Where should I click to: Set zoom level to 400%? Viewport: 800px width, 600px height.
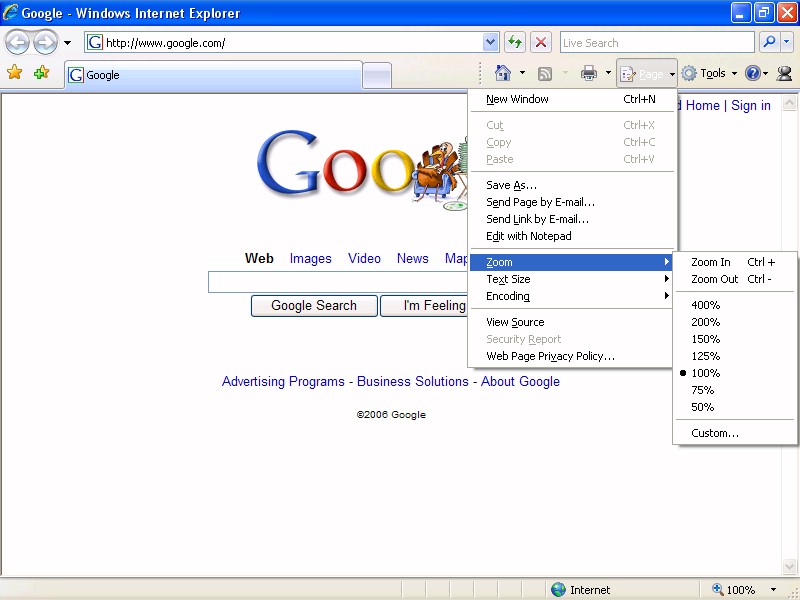coord(735,305)
